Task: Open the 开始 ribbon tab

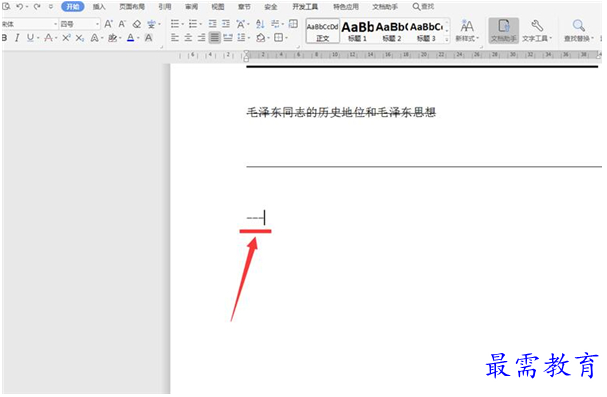Action: pos(73,7)
